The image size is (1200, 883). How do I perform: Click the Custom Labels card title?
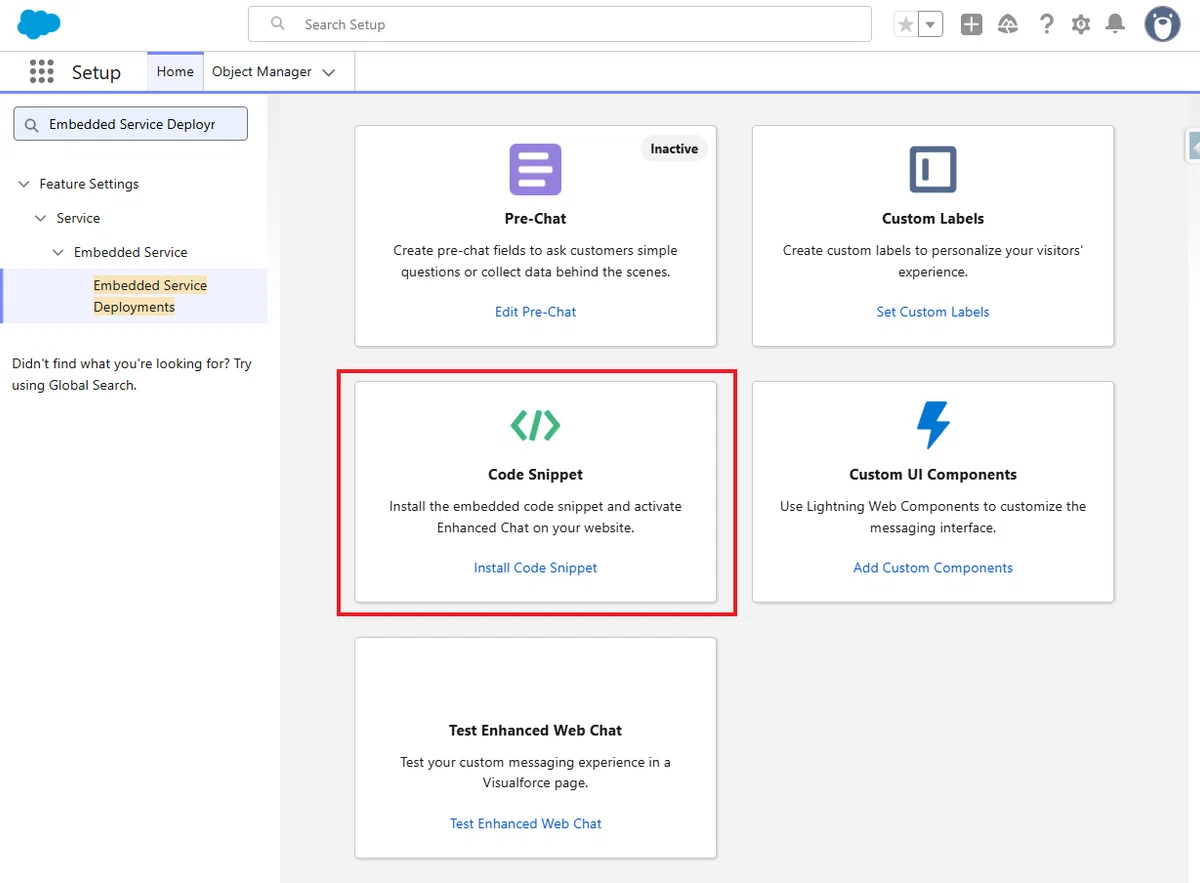pyautogui.click(x=933, y=219)
